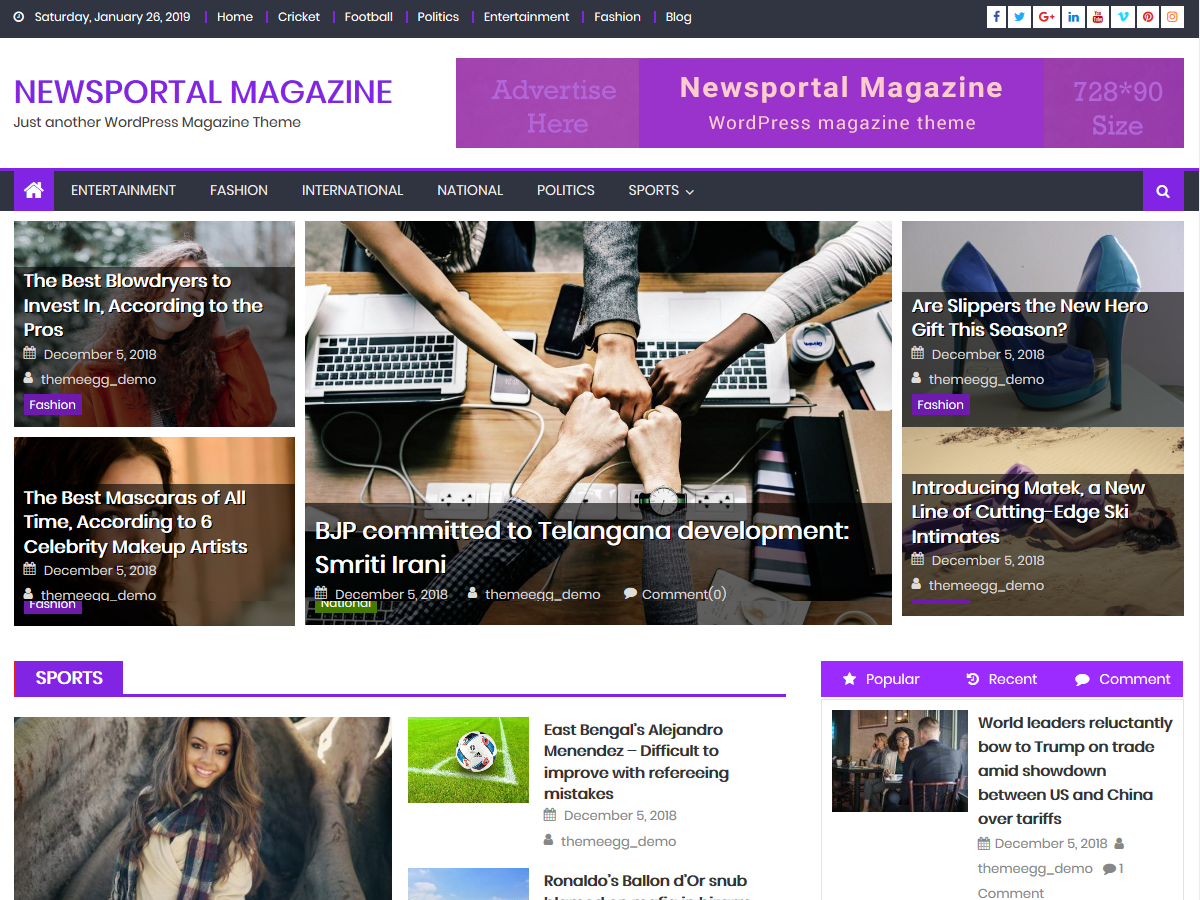This screenshot has height=900, width=1200.
Task: Open the Cricket menu item
Action: 299,17
